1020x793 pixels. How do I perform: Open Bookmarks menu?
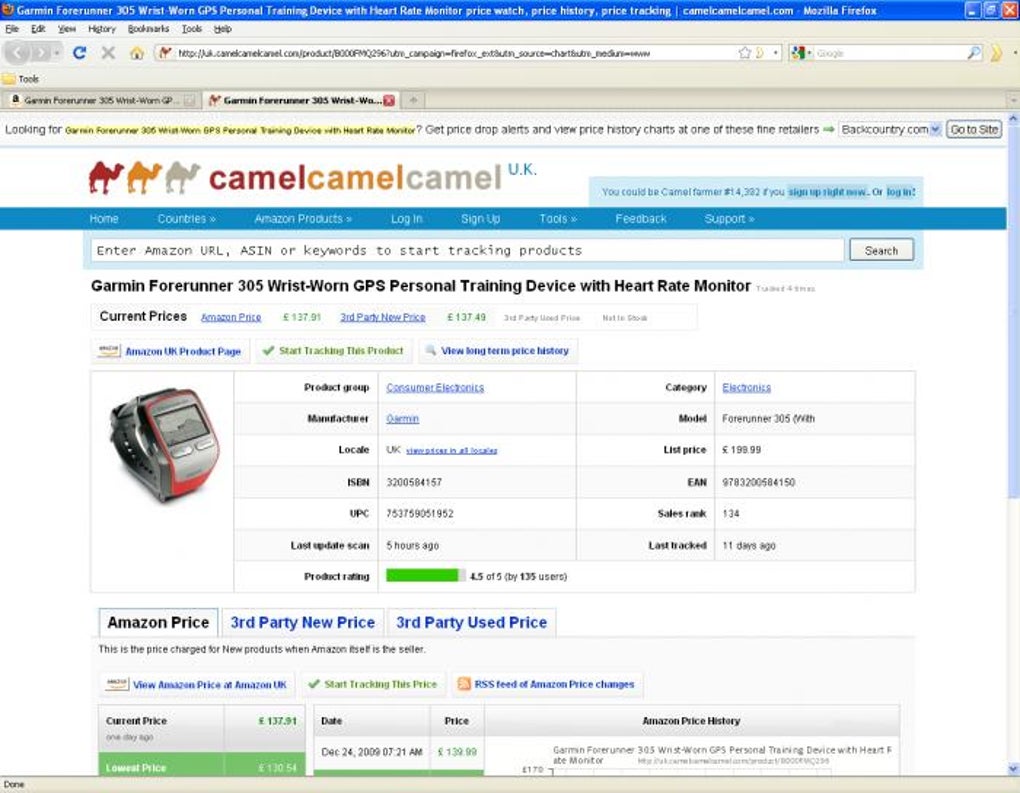pyautogui.click(x=148, y=29)
